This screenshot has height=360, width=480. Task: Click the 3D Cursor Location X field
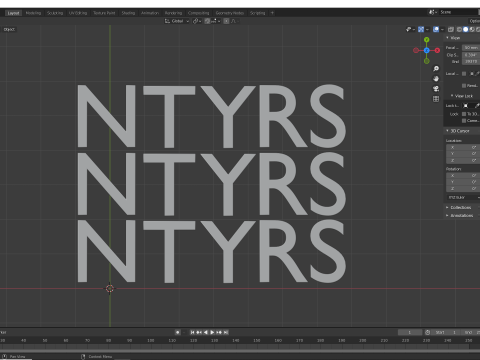coord(463,147)
